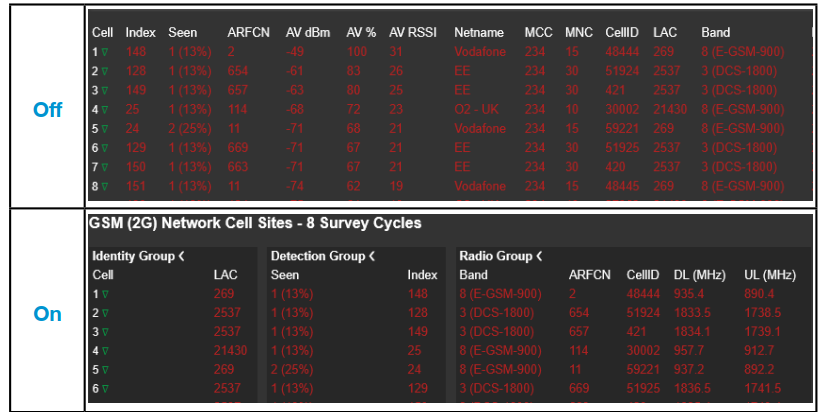This screenshot has height=412, width=822.
Task: Select DL frequency 1833.5
Action: tap(692, 313)
